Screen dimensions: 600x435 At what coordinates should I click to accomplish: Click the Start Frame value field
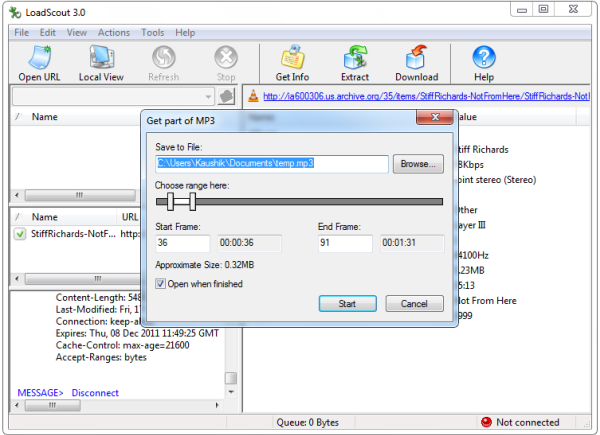(183, 243)
